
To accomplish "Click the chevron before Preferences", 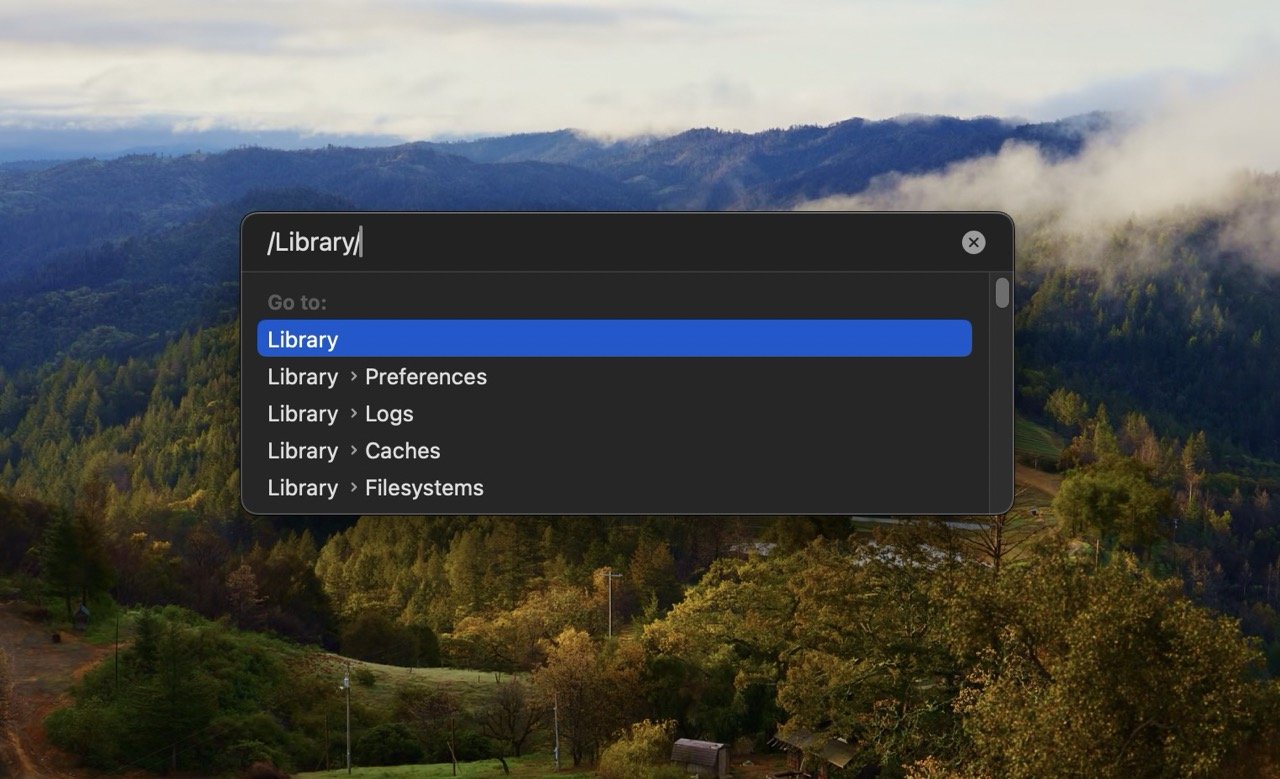I will 352,377.
